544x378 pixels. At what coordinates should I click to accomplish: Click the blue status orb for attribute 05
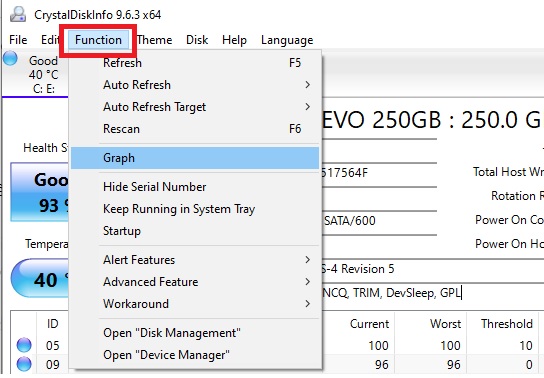click(24, 345)
